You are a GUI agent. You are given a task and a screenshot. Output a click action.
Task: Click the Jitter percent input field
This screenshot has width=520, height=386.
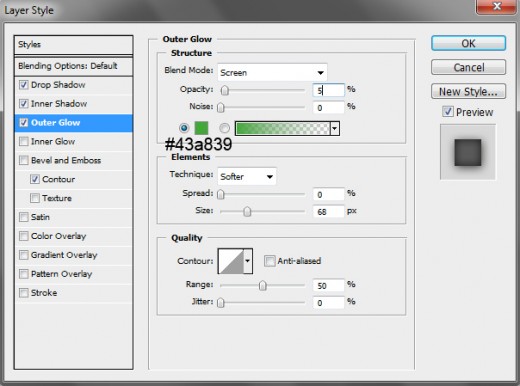328,303
